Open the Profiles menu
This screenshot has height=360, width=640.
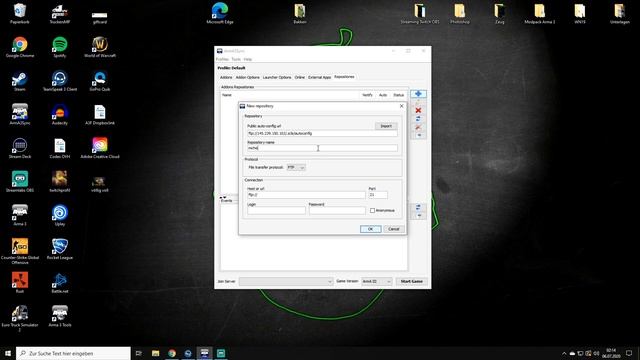pos(222,59)
